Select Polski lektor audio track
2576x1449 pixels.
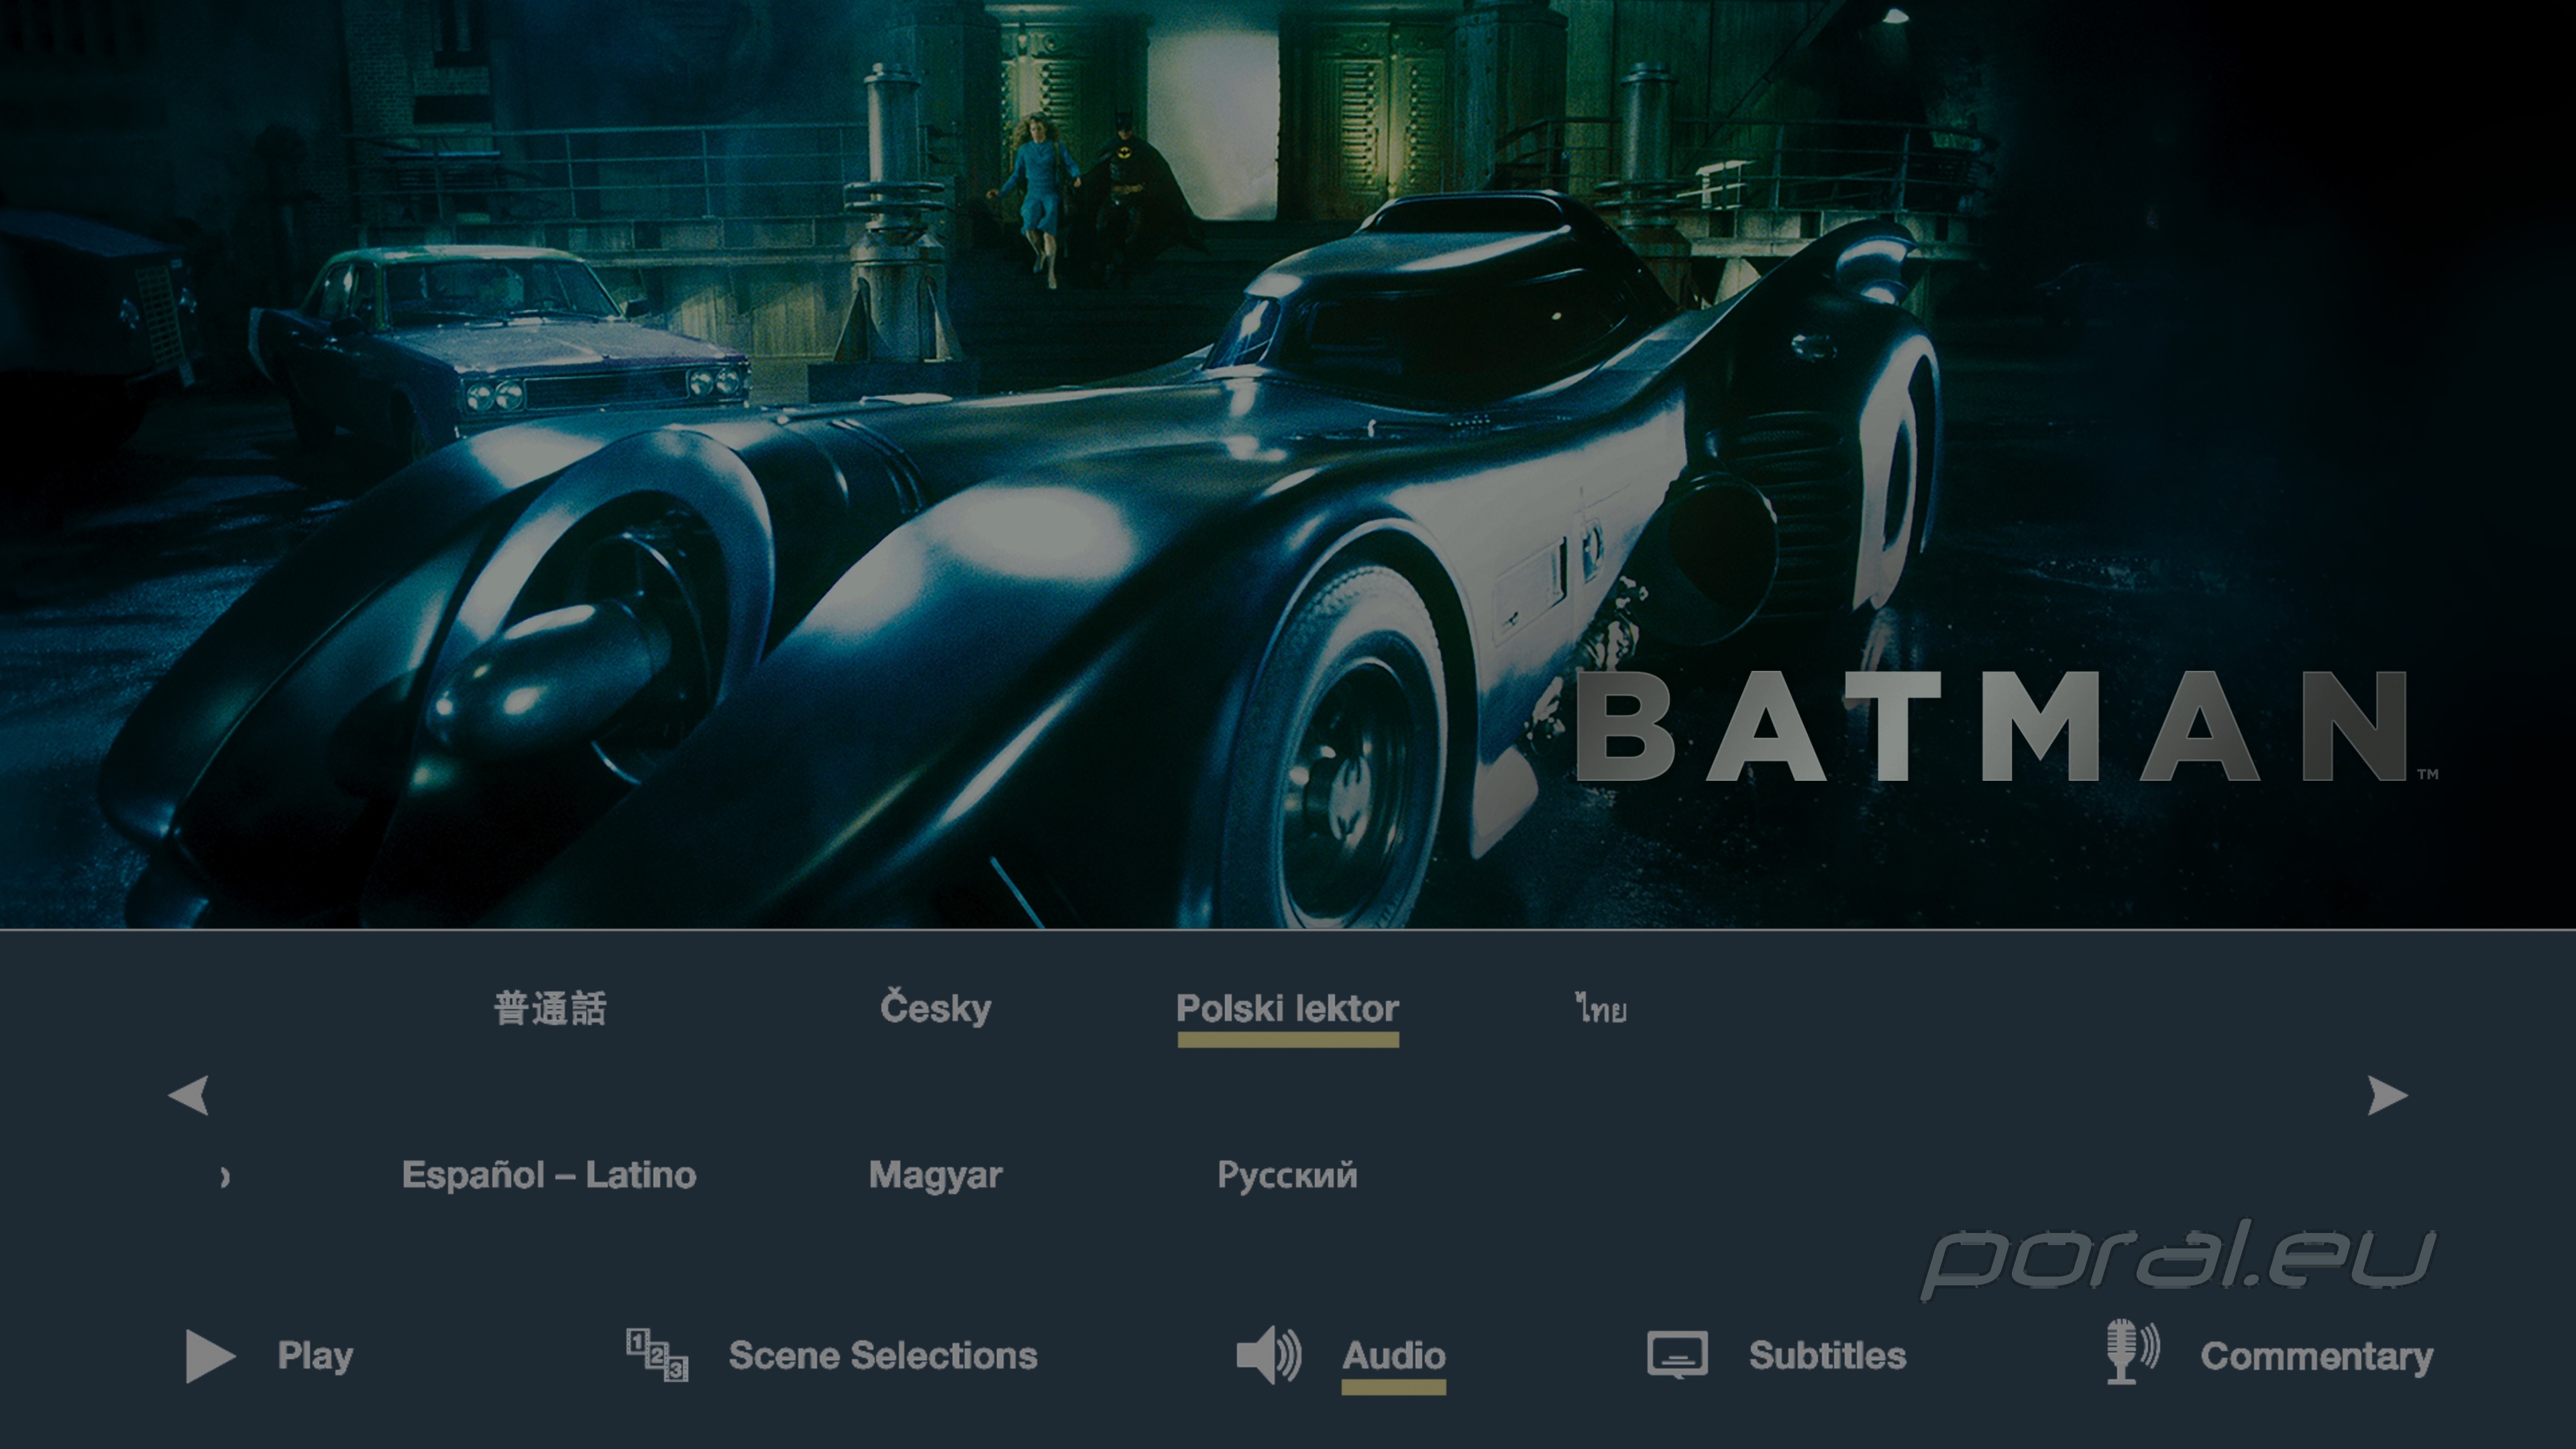click(x=1288, y=1008)
